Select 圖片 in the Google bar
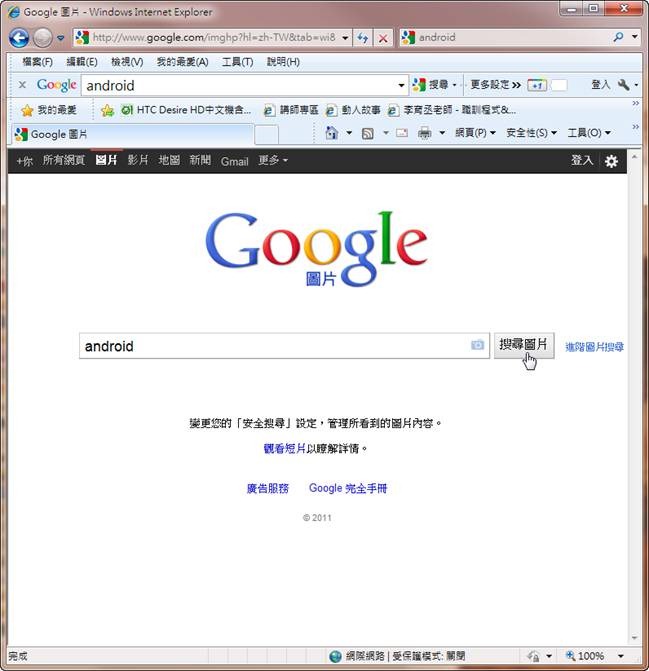The width and height of the screenshot is (649, 671). (x=106, y=160)
